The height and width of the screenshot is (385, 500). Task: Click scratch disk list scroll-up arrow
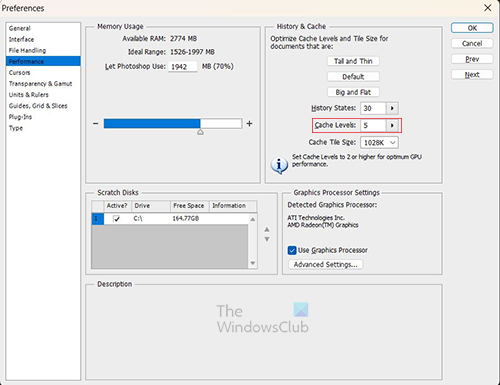click(x=253, y=219)
